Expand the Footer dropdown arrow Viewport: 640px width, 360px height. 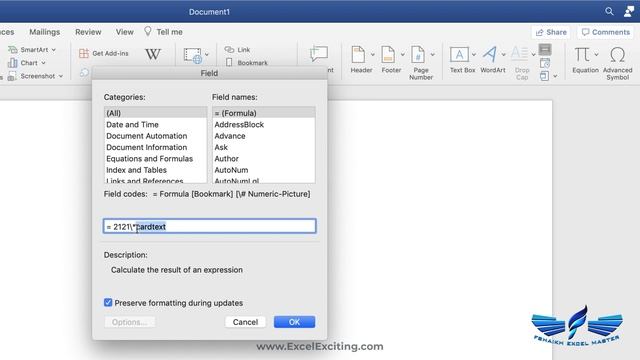point(402,54)
